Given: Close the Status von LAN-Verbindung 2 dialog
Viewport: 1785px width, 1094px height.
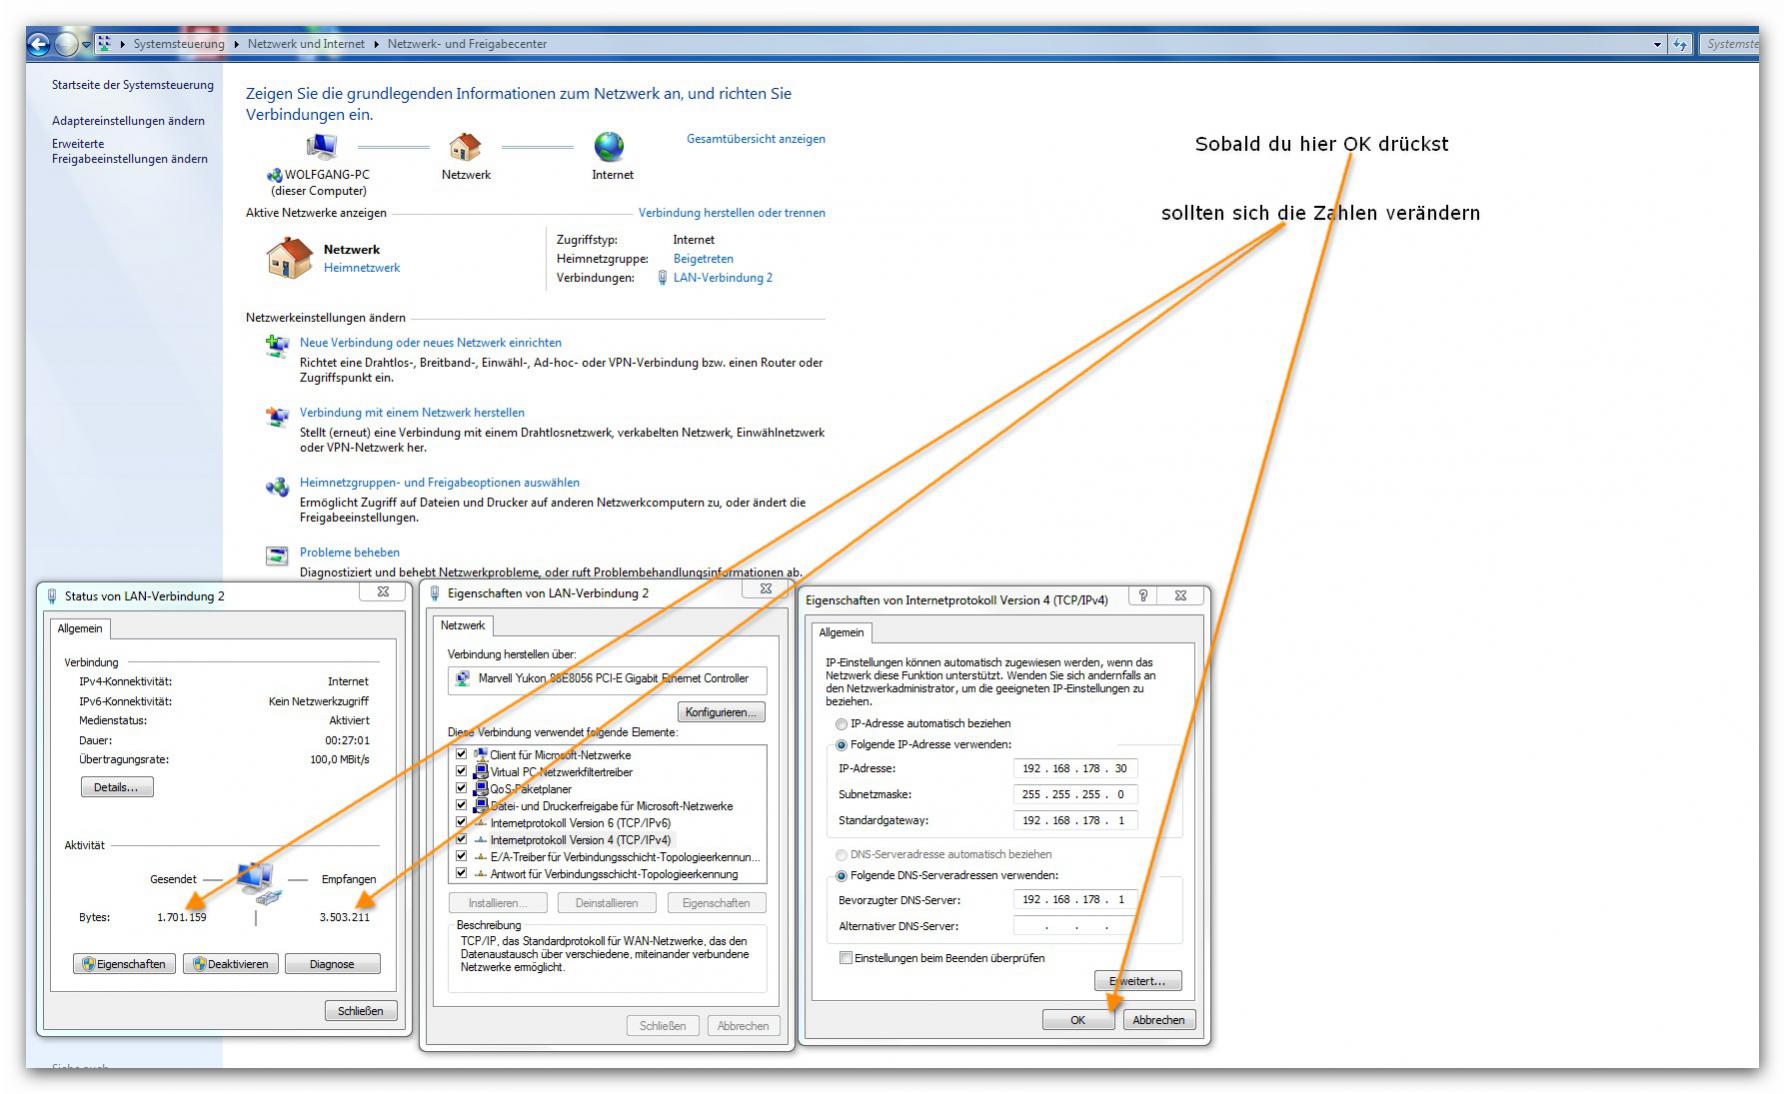Looking at the screenshot, I should pyautogui.click(x=383, y=591).
